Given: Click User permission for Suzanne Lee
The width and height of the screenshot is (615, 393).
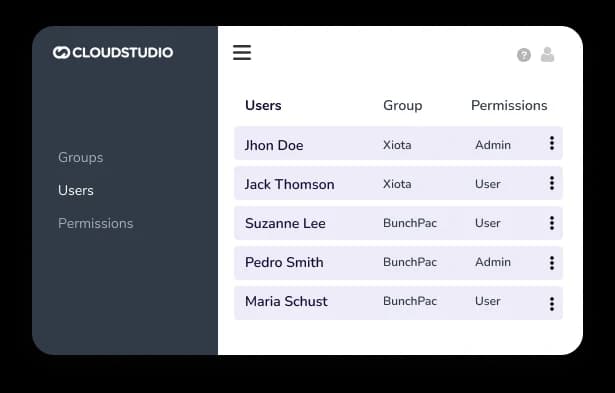Looking at the screenshot, I should [x=488, y=223].
